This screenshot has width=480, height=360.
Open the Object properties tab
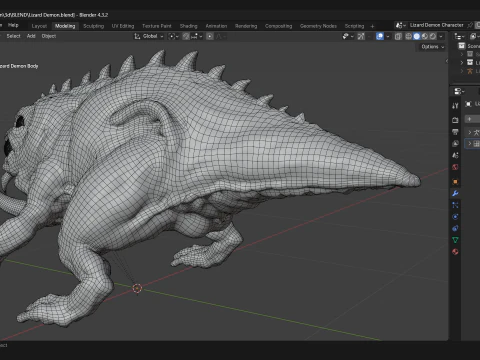pyautogui.click(x=455, y=182)
